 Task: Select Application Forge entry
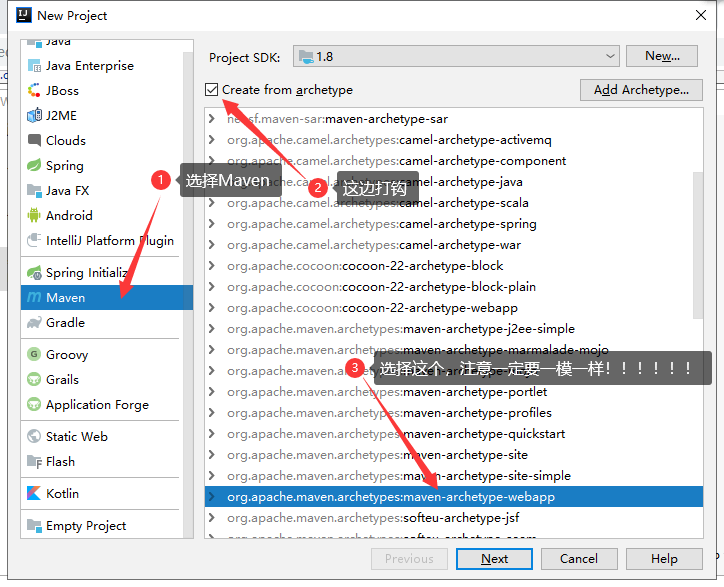point(102,404)
